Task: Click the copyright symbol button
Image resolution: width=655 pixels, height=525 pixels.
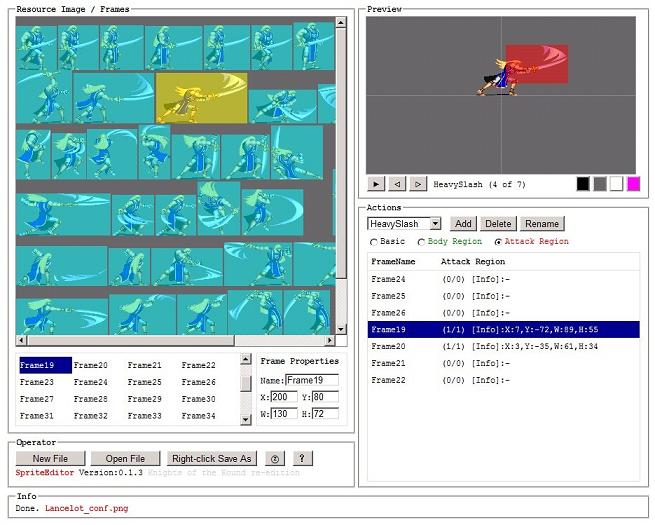Action: [x=275, y=459]
